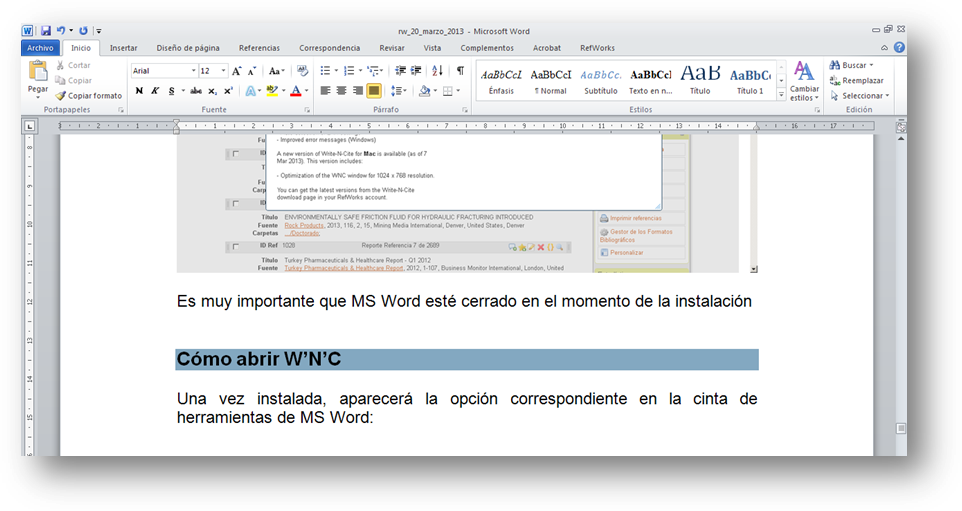Clear formatting with the eraser icon
Viewport: 962px width, 511px height.
302,71
